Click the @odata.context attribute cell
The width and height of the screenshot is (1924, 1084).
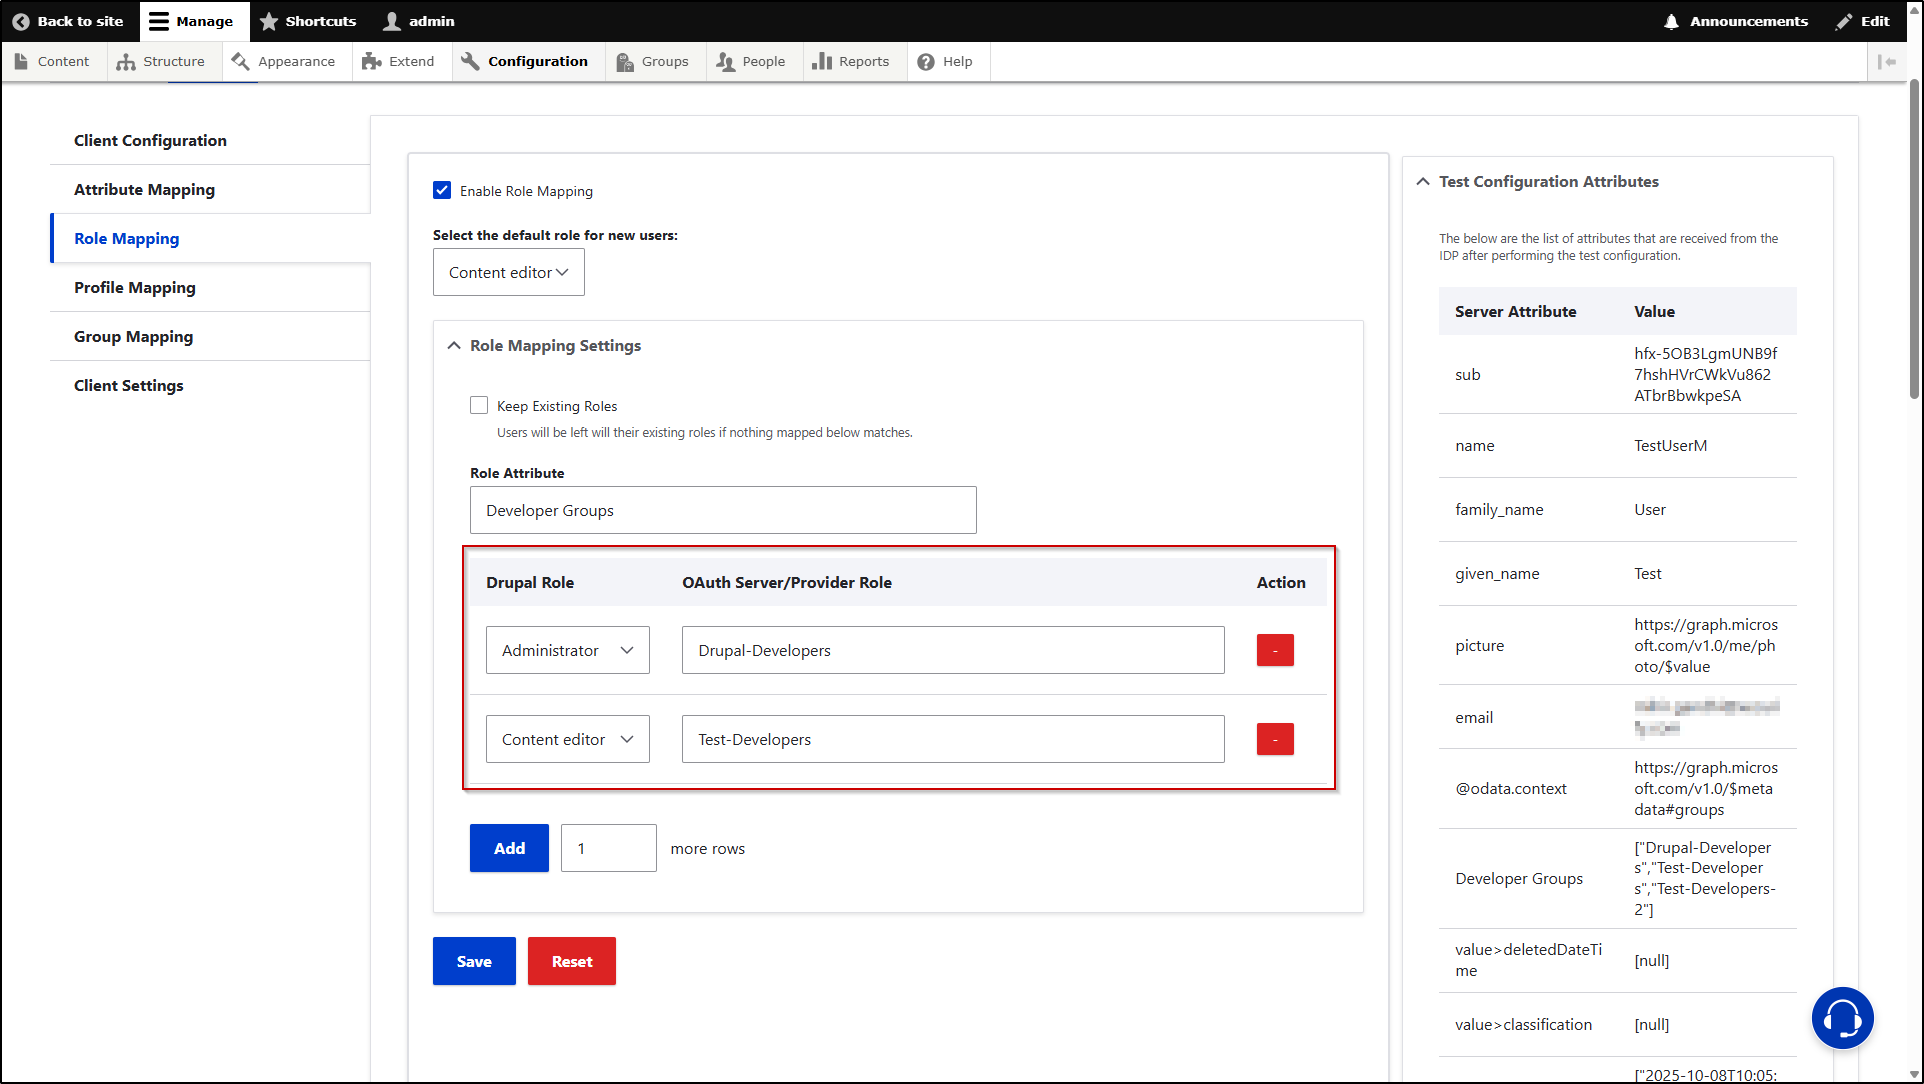(1511, 788)
